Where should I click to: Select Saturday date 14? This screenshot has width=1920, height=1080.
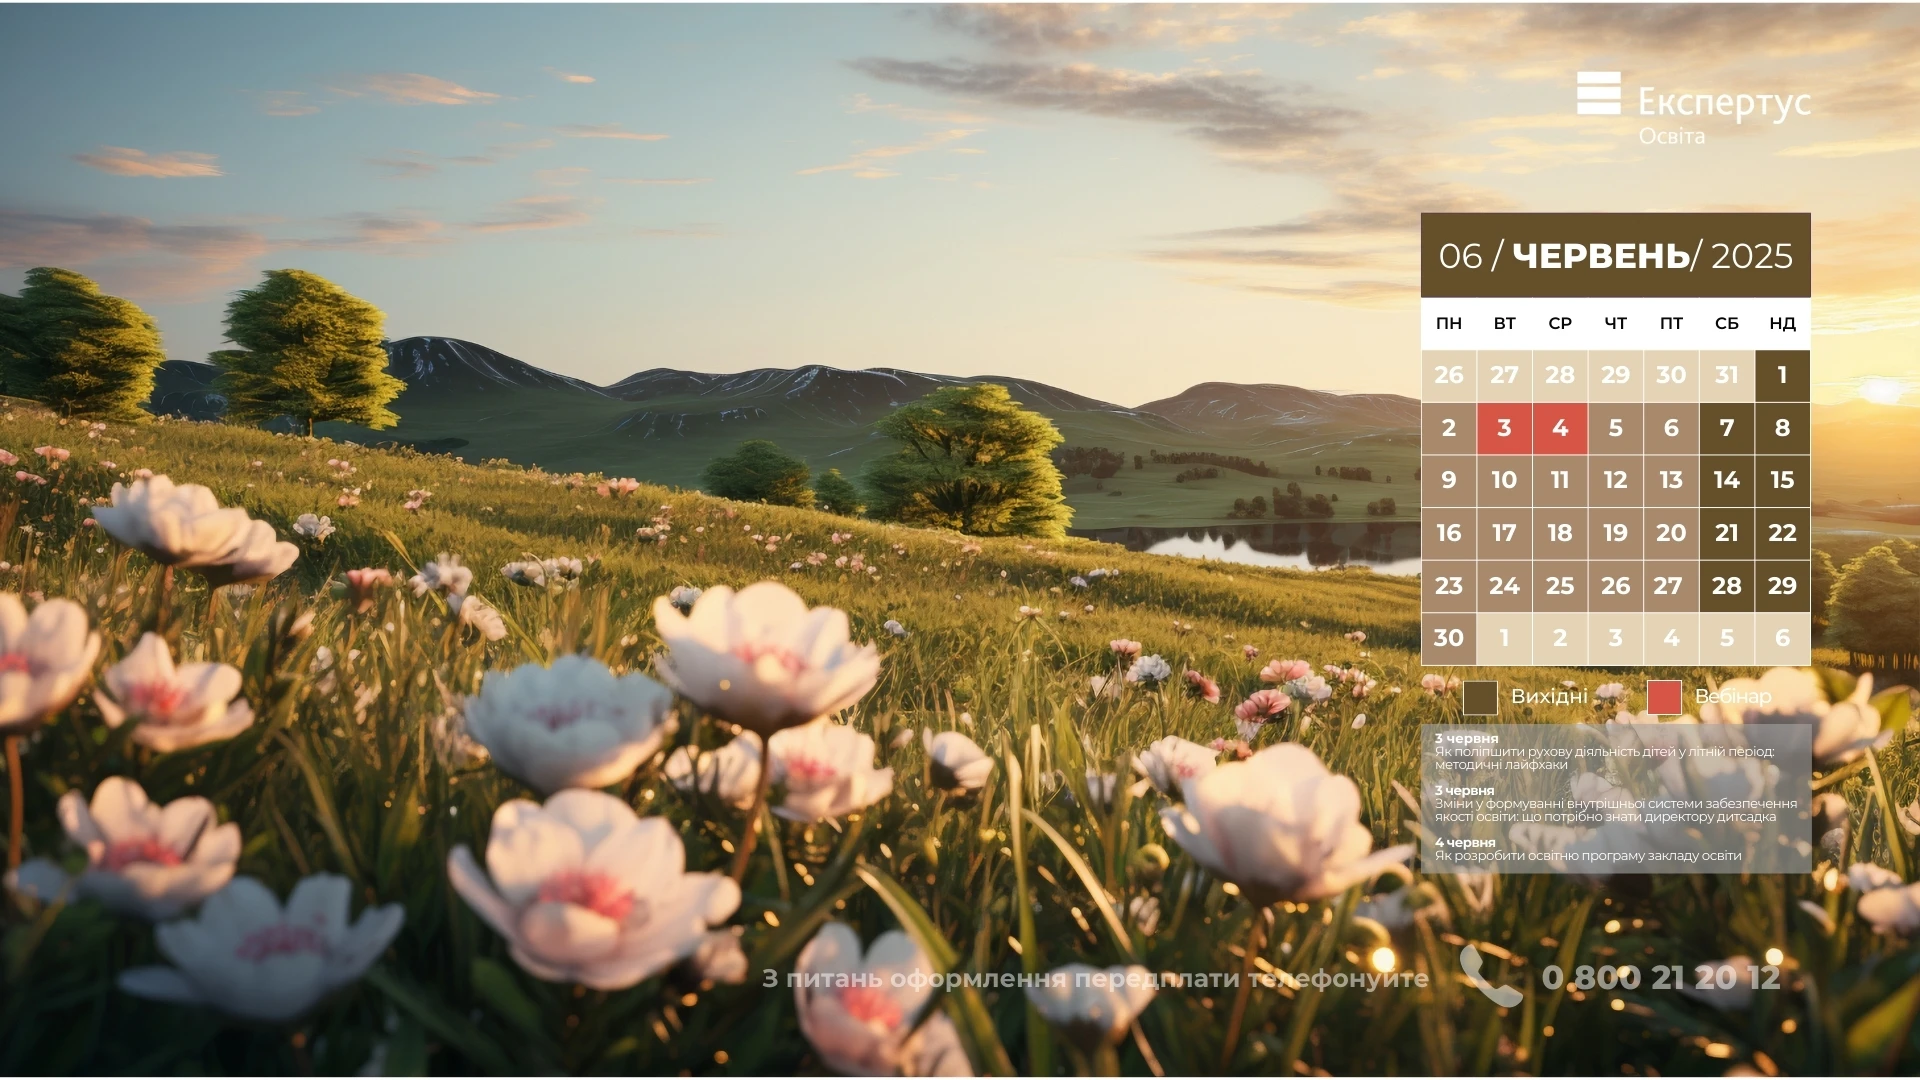coord(1726,480)
